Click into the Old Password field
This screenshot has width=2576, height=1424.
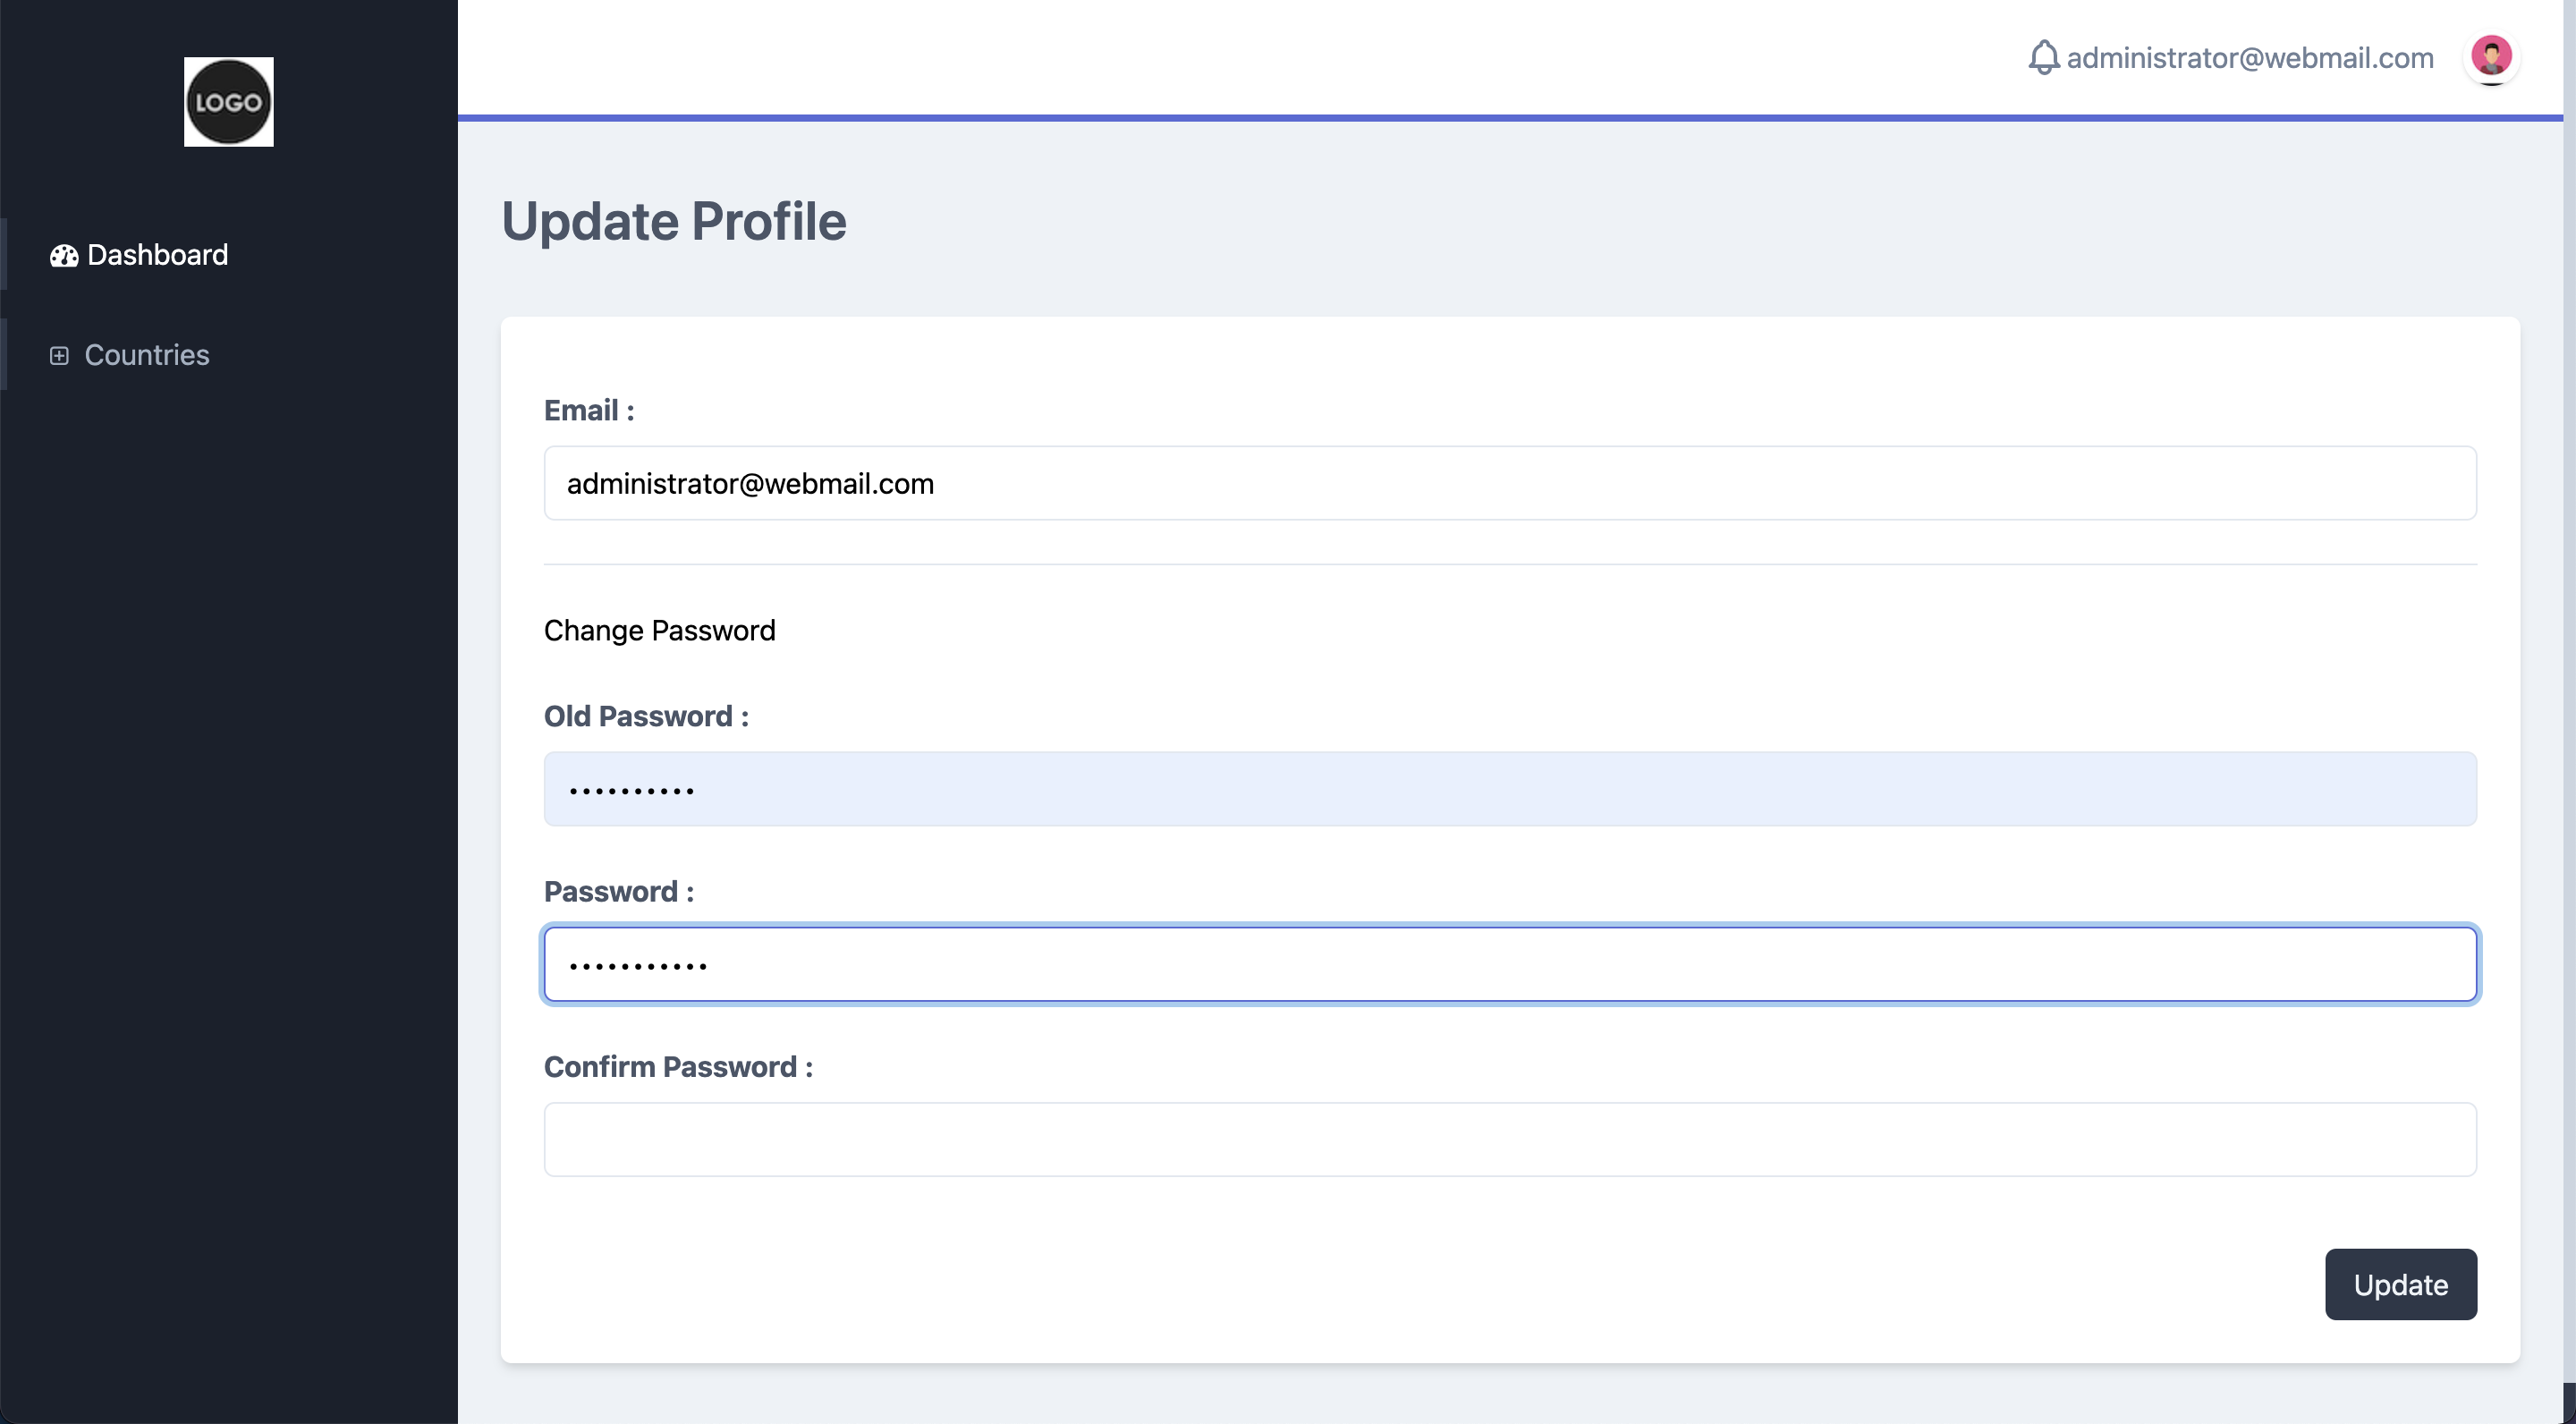coord(1509,789)
